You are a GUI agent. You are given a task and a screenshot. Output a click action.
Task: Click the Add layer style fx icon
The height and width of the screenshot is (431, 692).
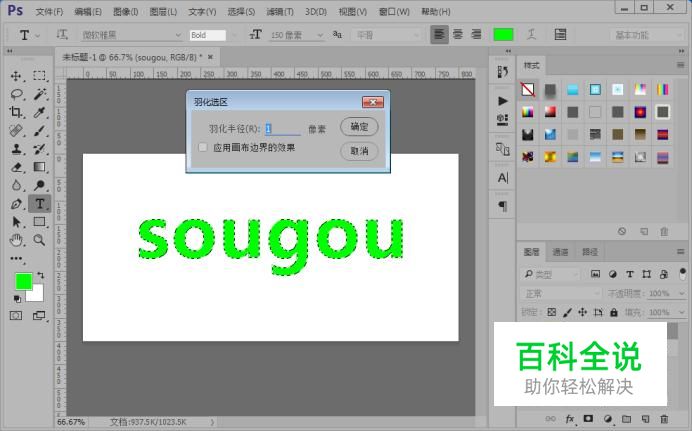tap(570, 419)
